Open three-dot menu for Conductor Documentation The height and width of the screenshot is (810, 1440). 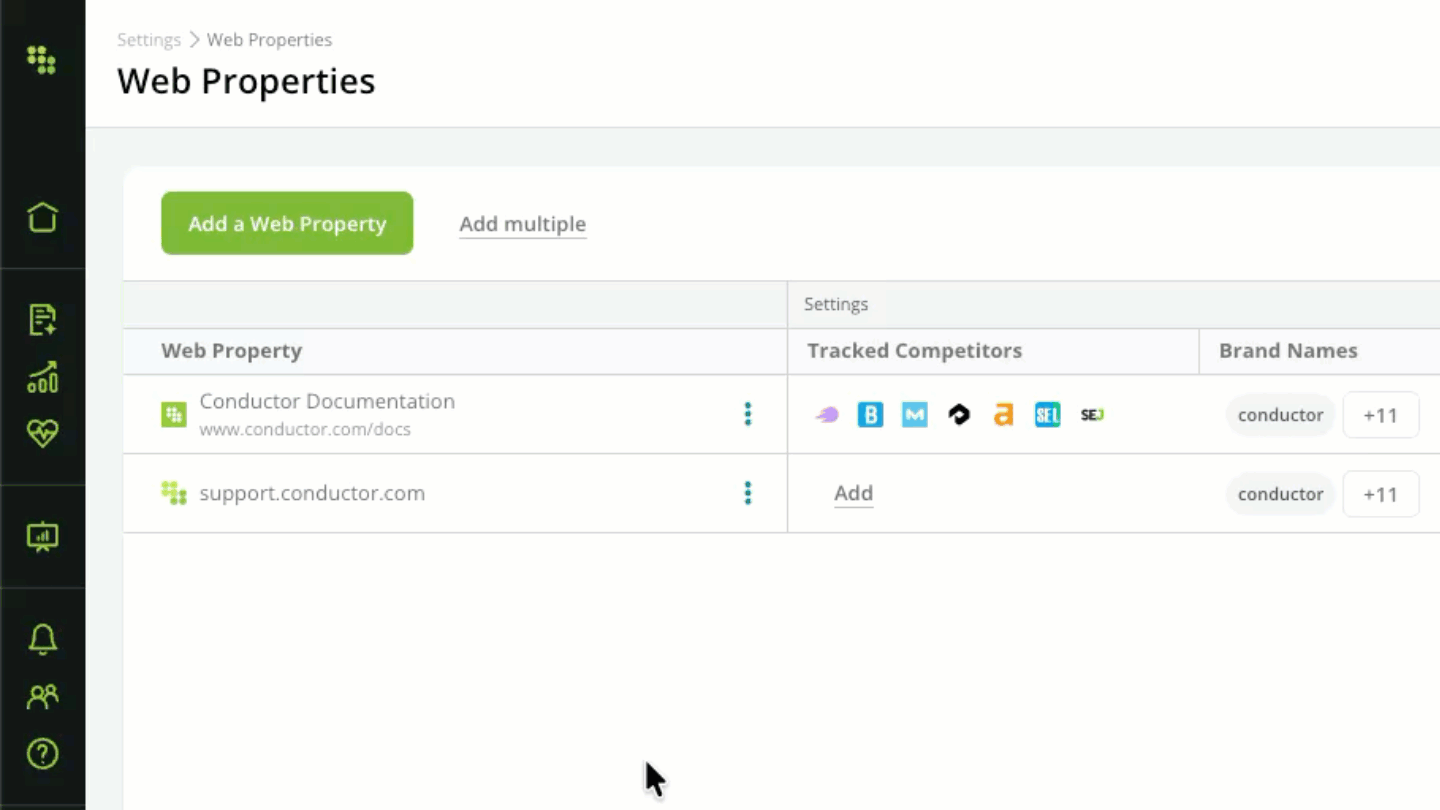(747, 414)
